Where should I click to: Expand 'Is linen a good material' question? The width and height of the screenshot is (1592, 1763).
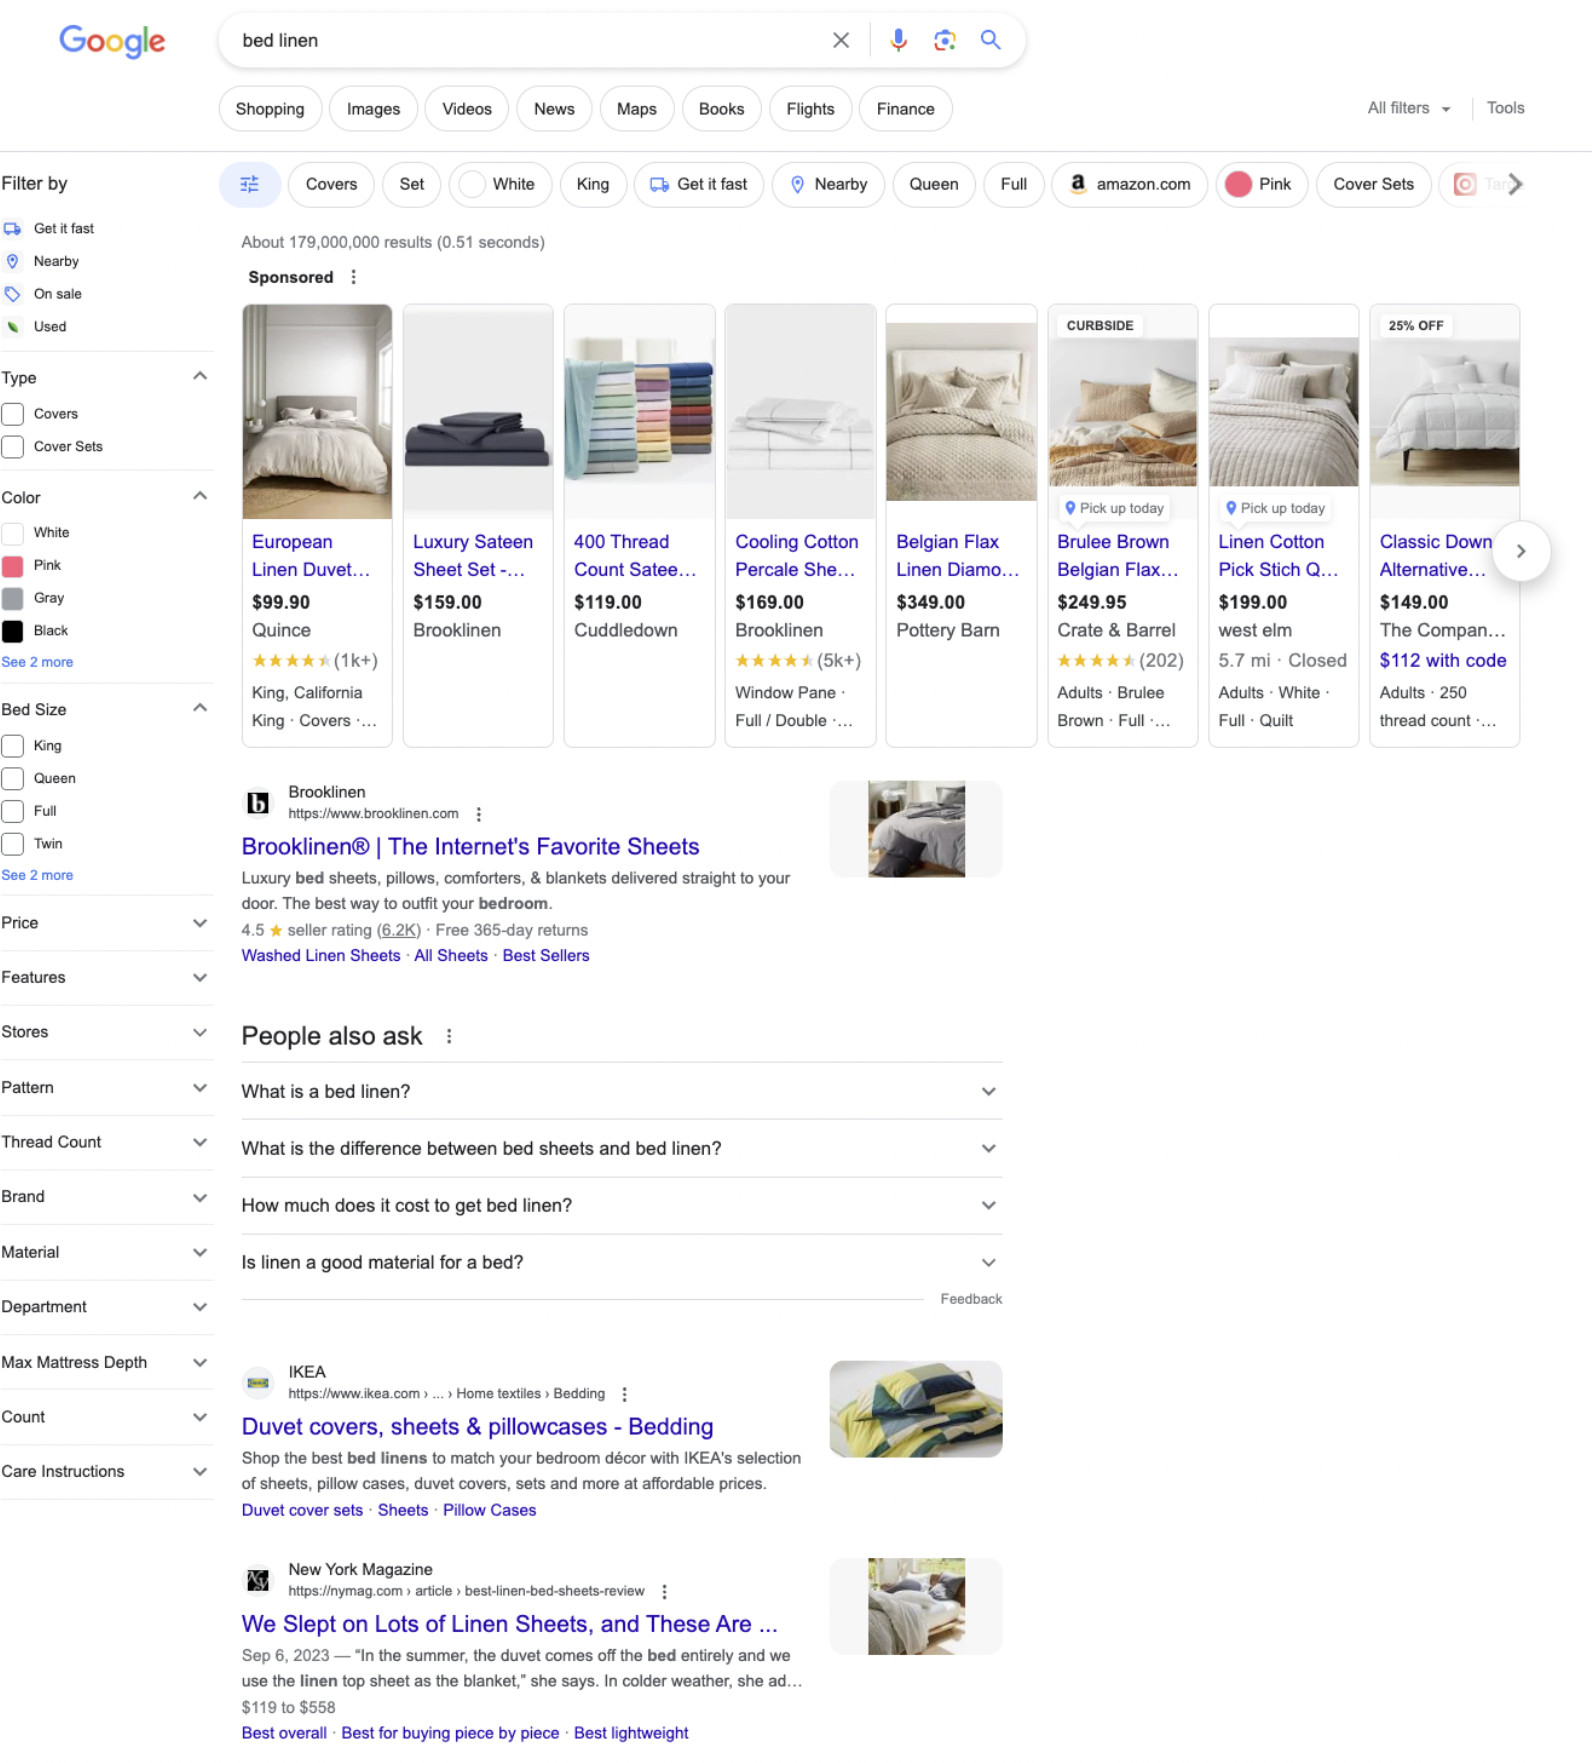621,1262
